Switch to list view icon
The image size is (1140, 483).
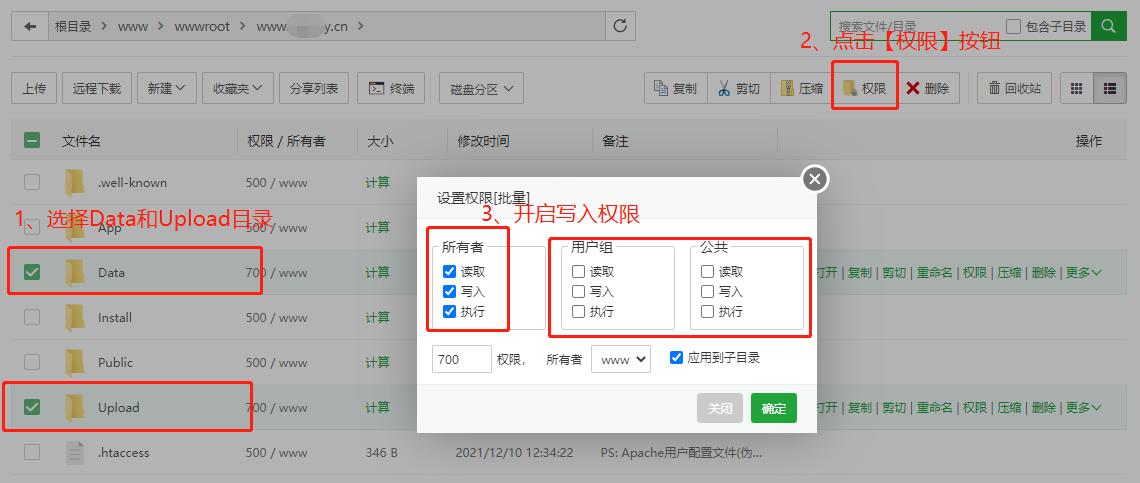coord(1109,88)
